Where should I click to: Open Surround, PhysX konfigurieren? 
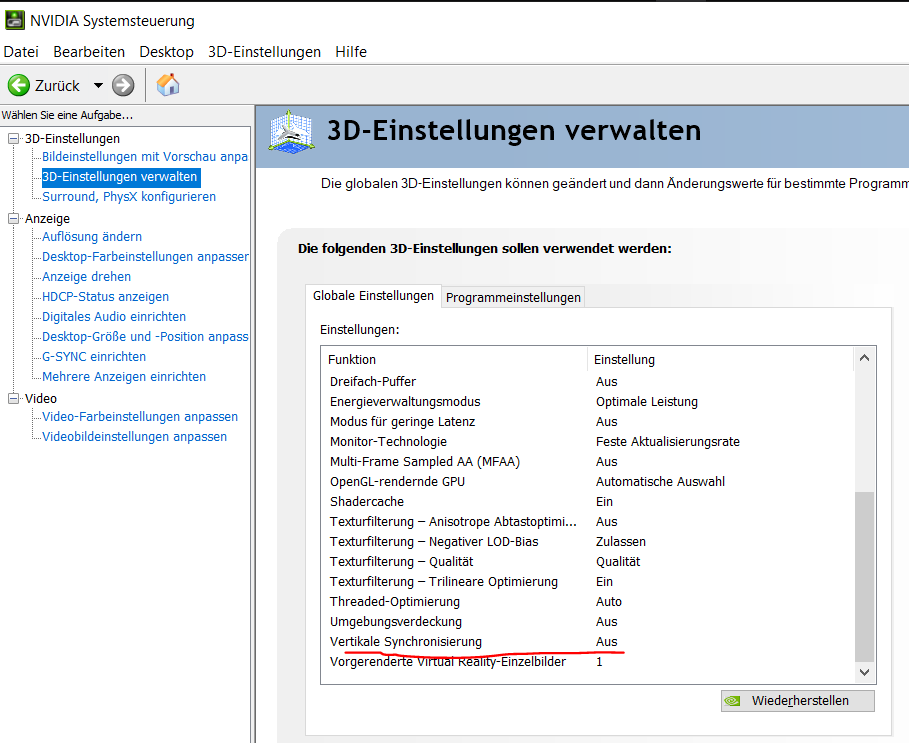click(129, 196)
